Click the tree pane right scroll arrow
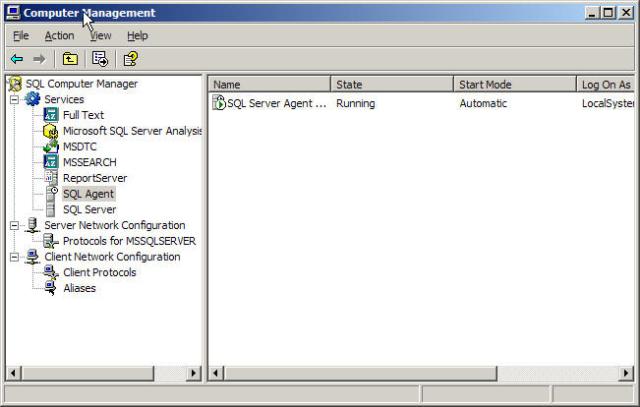 193,373
